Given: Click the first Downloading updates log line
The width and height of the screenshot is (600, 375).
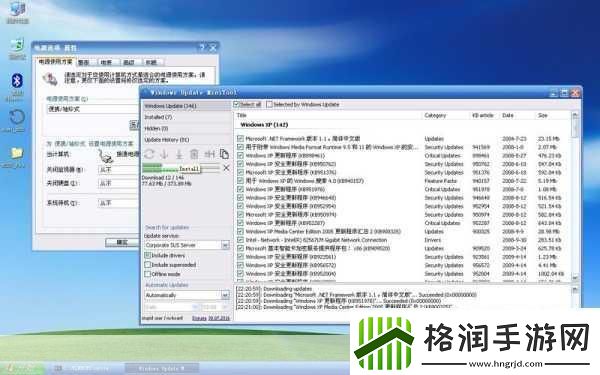Looking at the screenshot, I should [x=274, y=289].
